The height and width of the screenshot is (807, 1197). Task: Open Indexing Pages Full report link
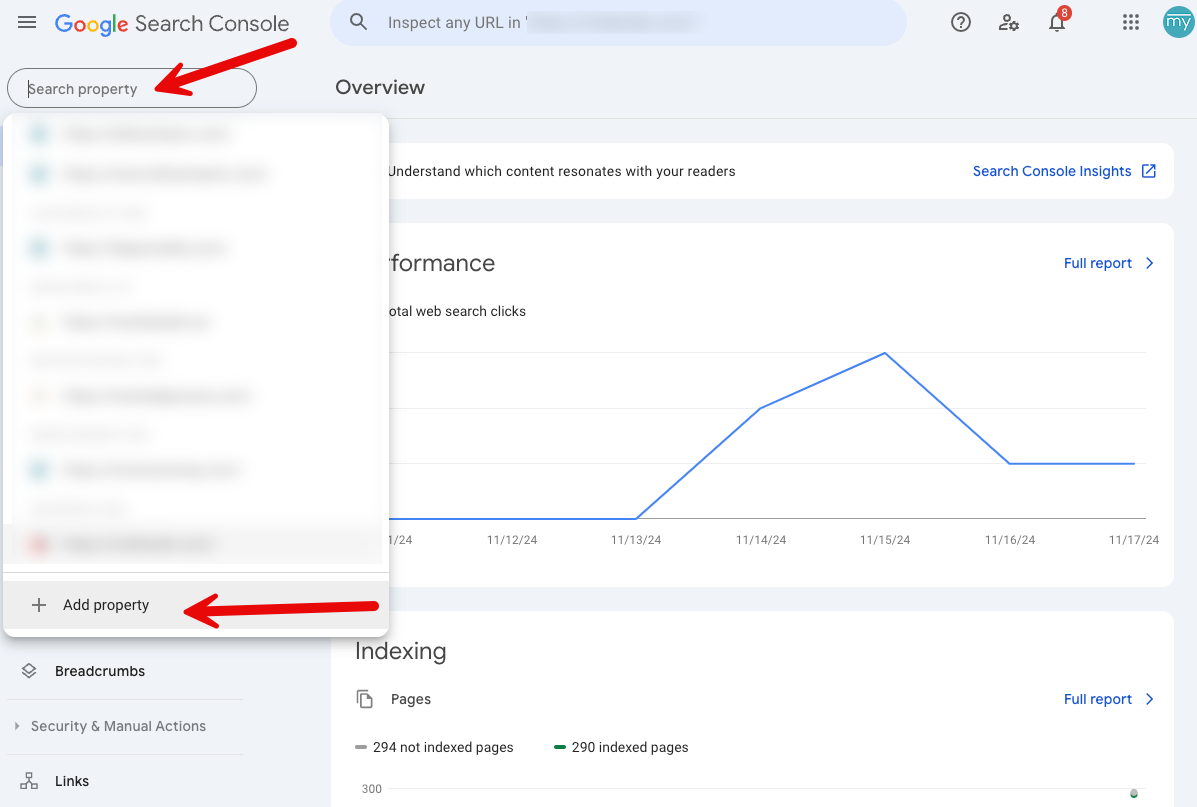coord(1097,699)
